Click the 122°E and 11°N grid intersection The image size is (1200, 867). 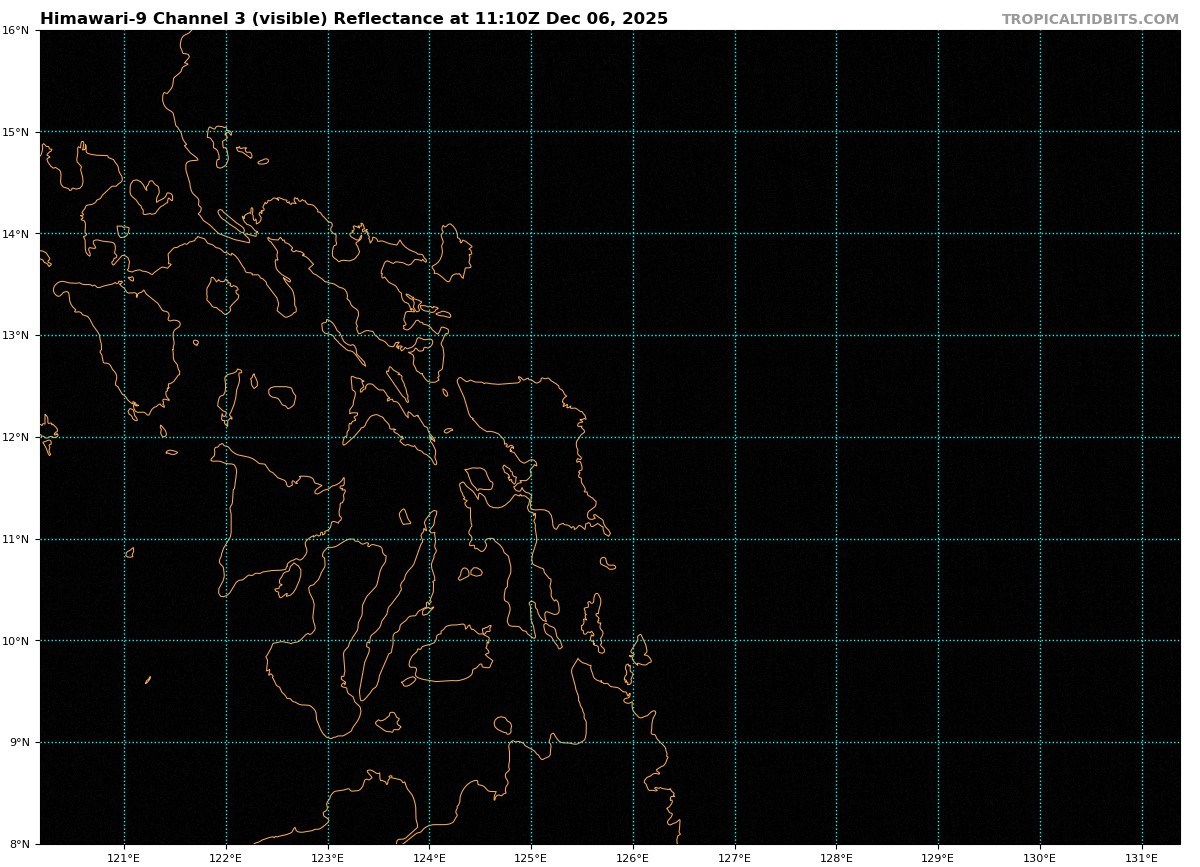(x=226, y=539)
